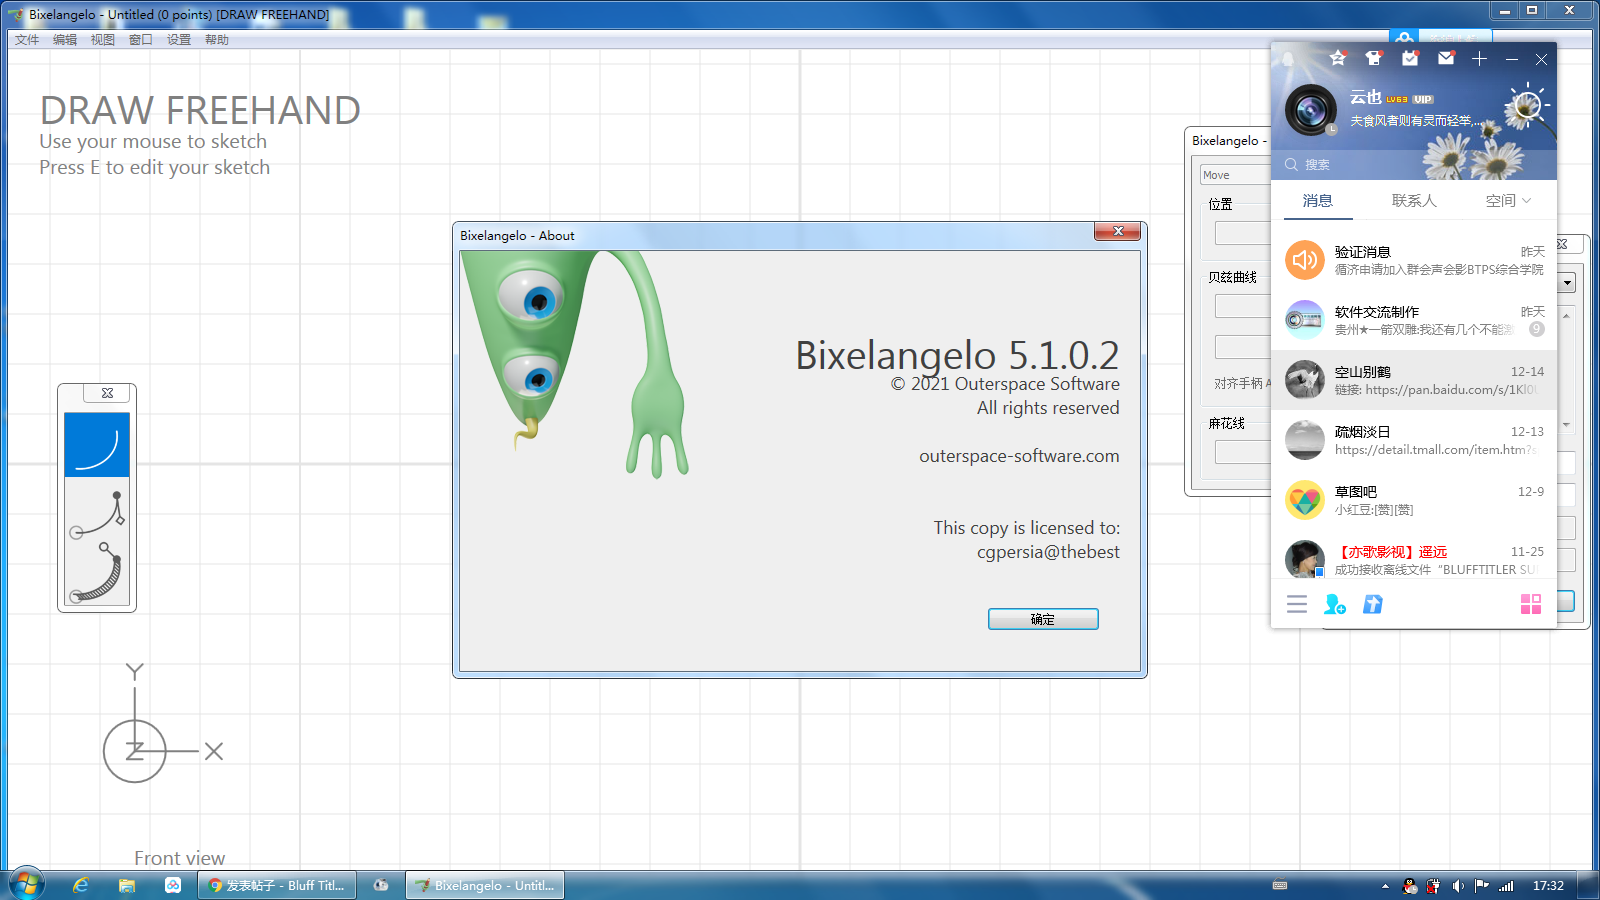Open the 软件交流制作 group chat
1600x900 pixels.
(1414, 320)
